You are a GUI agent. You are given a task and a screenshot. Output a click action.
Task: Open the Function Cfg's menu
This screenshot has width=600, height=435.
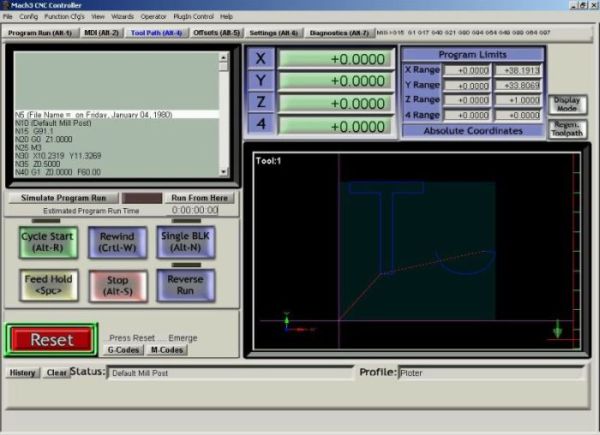click(64, 16)
